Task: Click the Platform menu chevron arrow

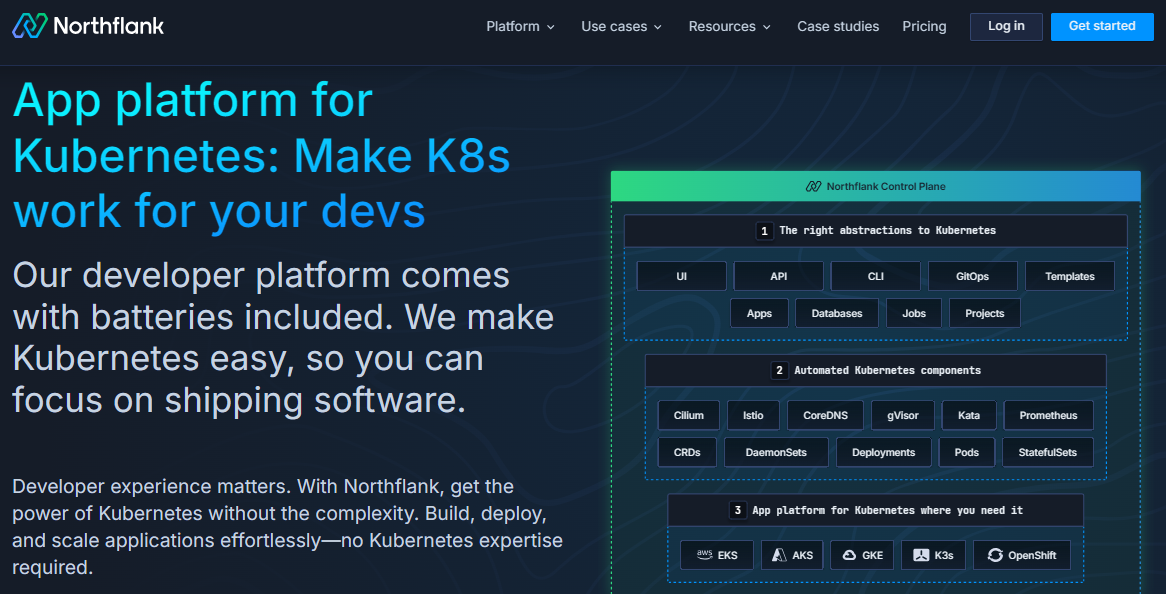Action: coord(550,27)
